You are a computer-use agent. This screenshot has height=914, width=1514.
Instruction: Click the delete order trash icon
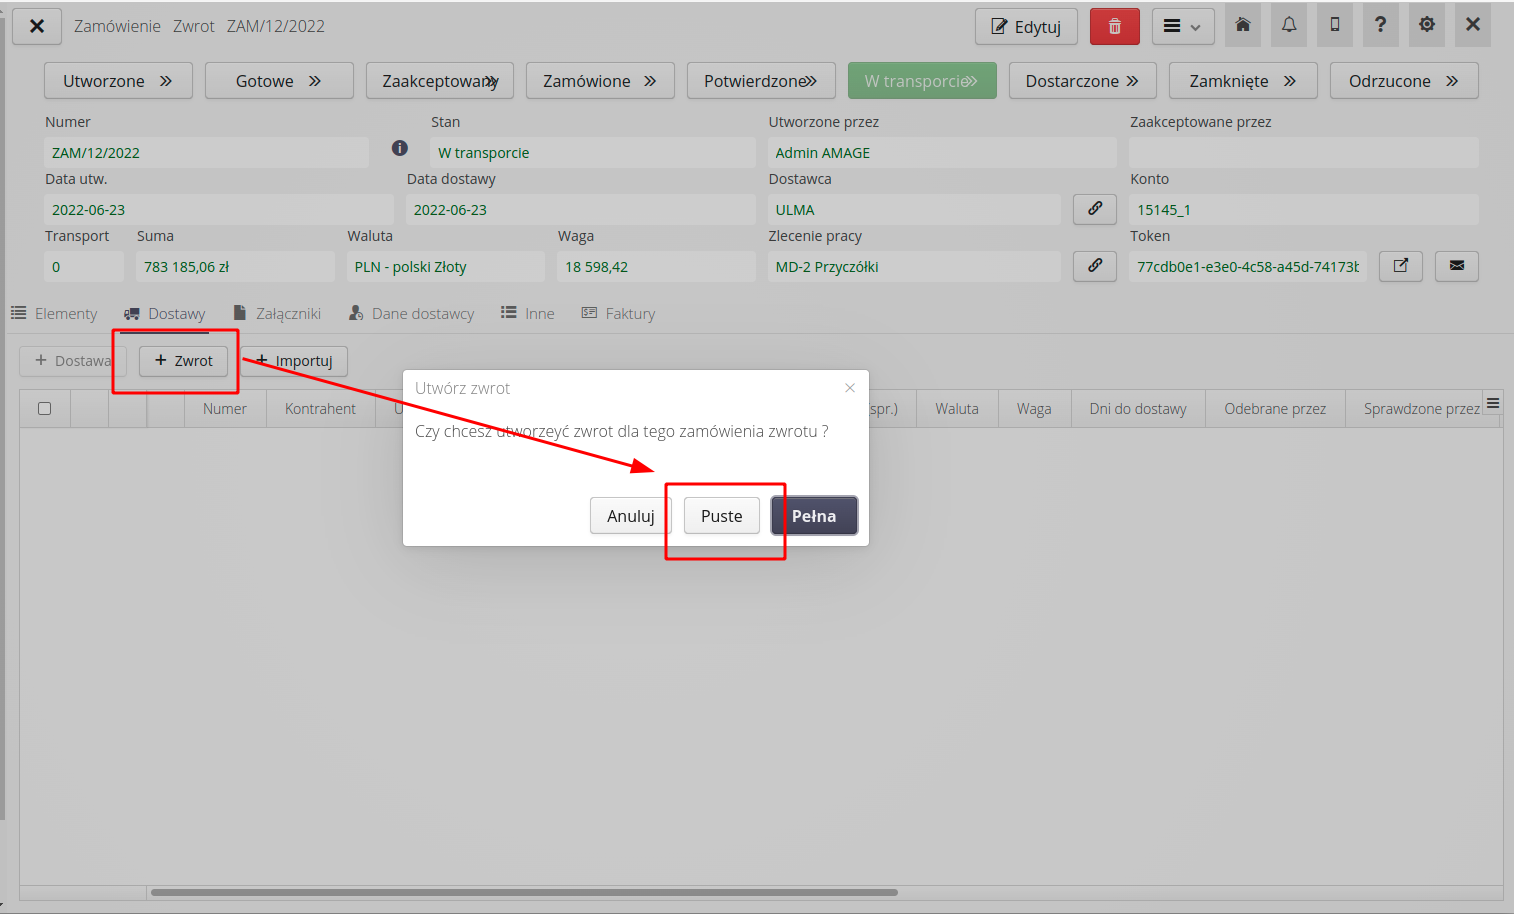1115,26
